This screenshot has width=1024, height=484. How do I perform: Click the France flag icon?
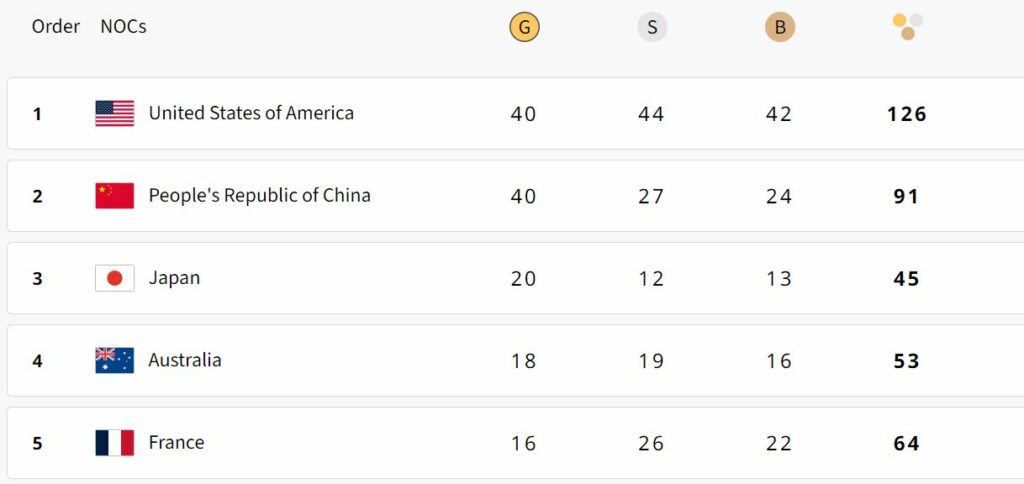pyautogui.click(x=115, y=443)
